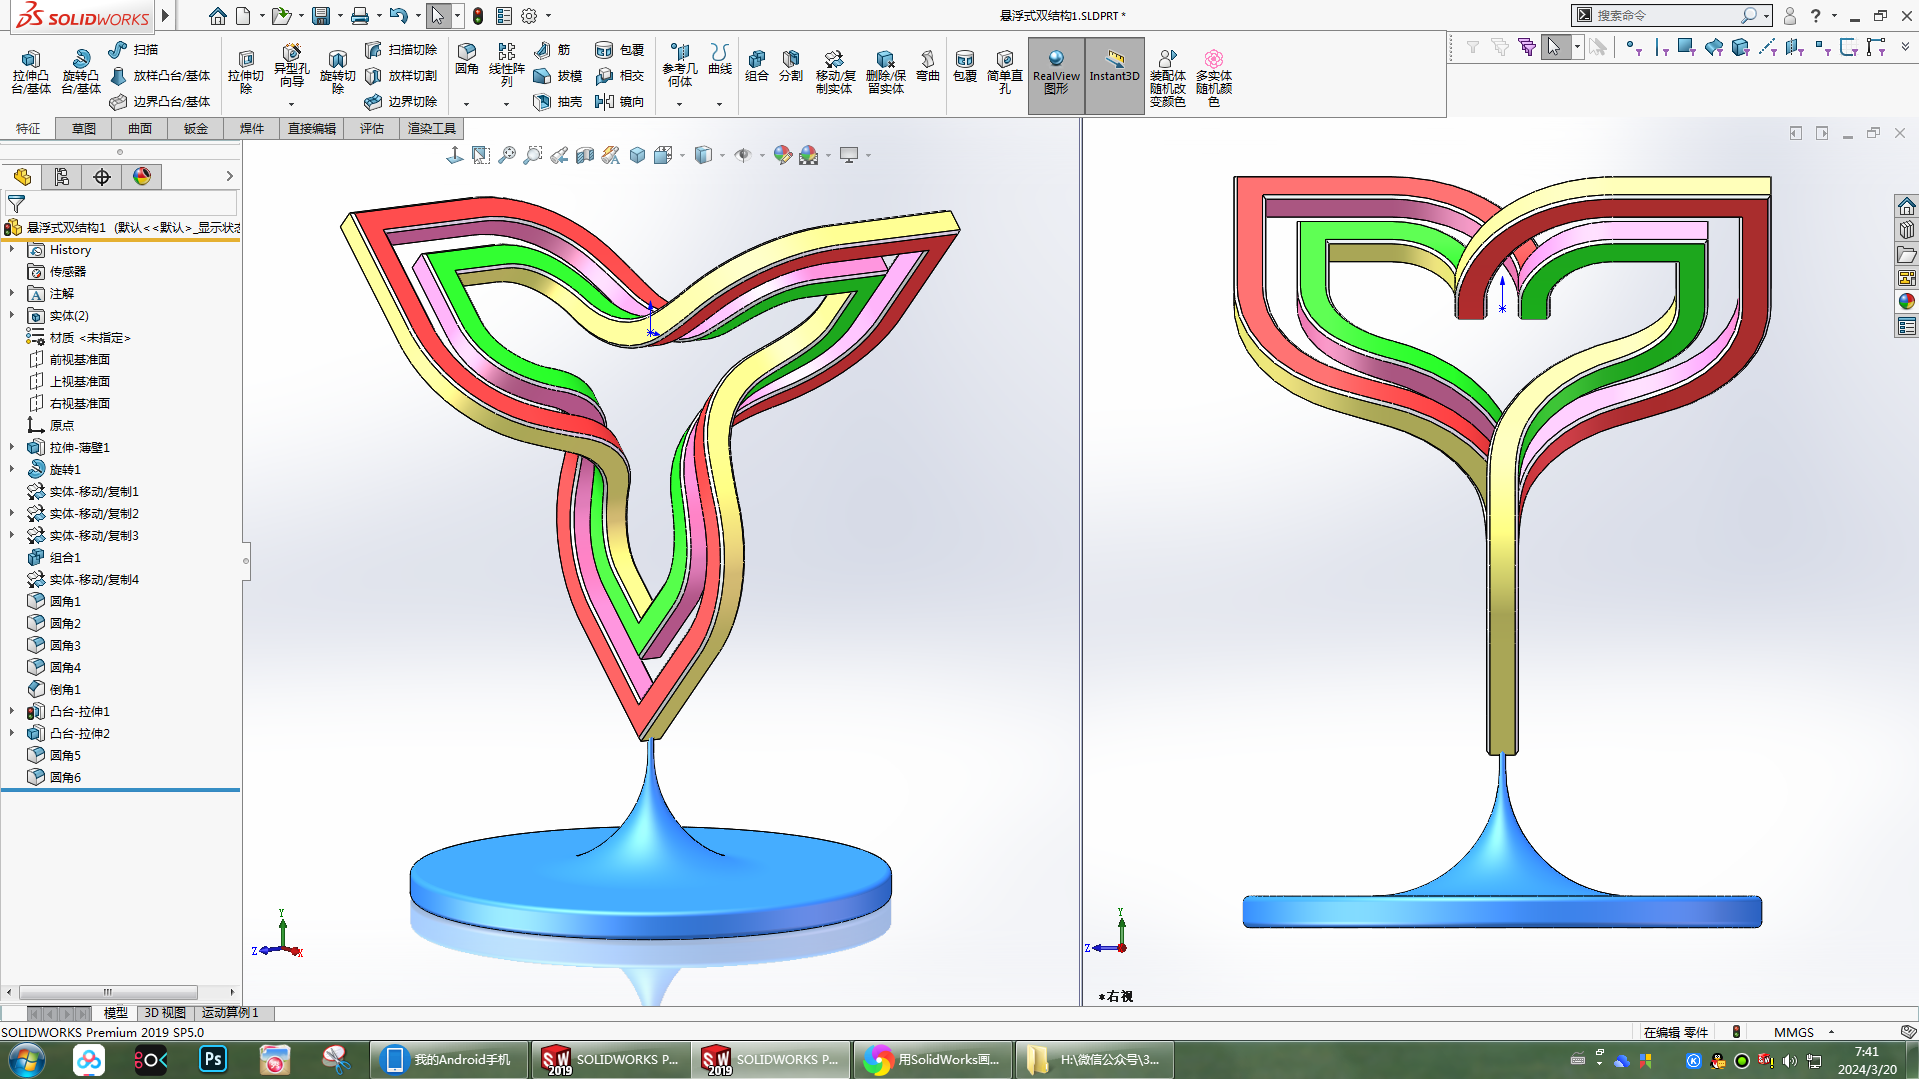Image resolution: width=1919 pixels, height=1079 pixels.
Task: Select the 镜向 mirror tool
Action: [x=619, y=101]
